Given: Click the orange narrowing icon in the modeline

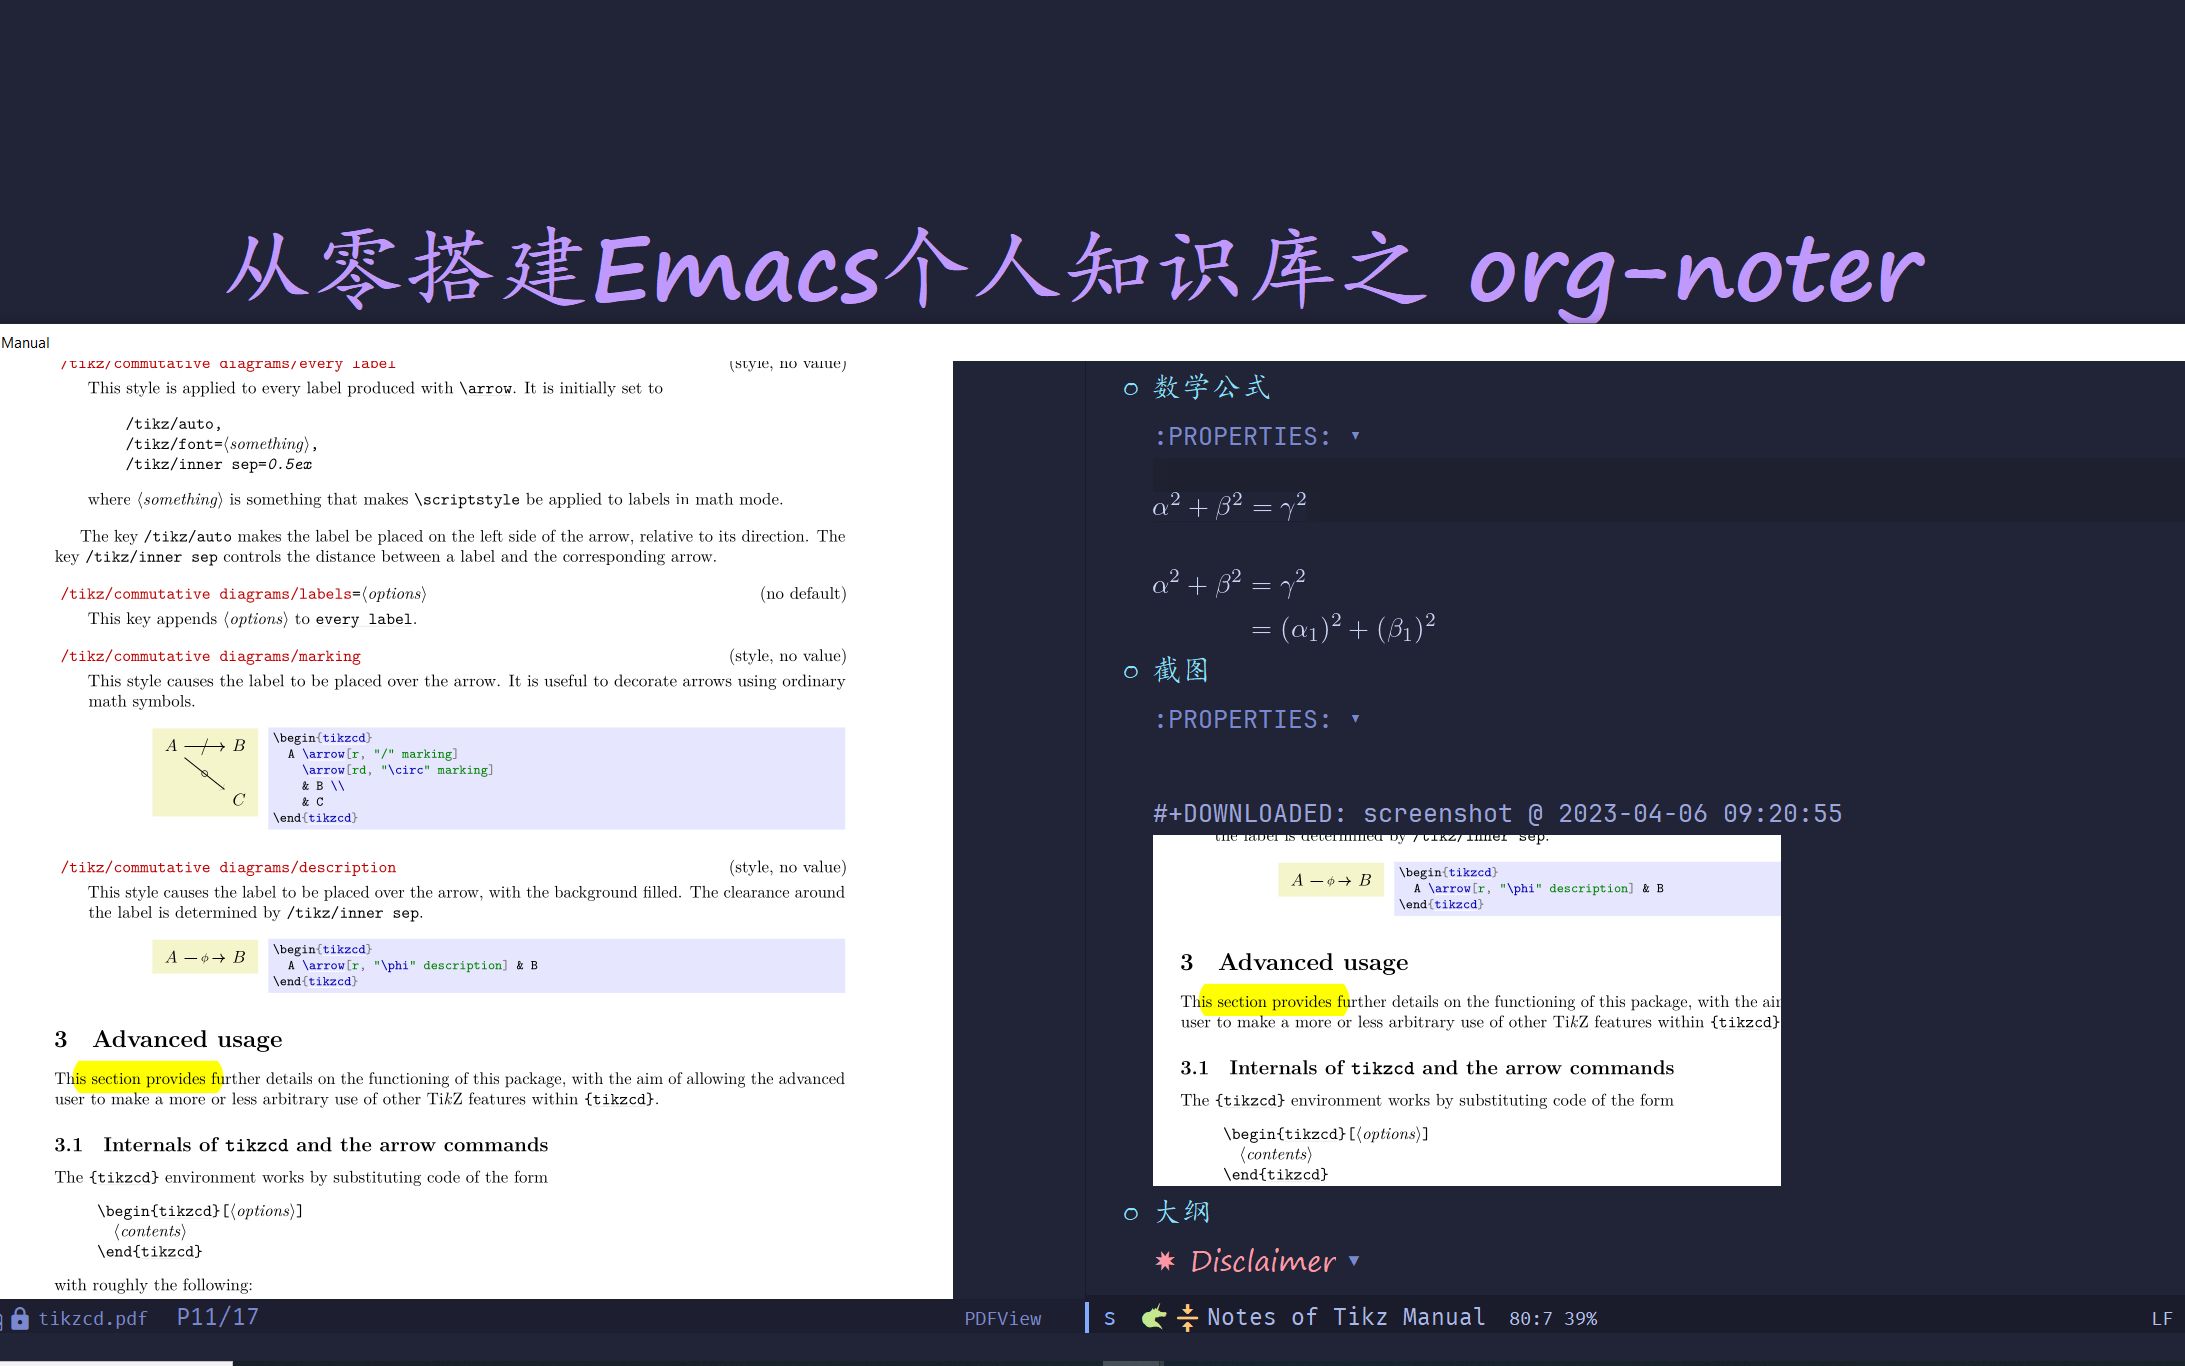Looking at the screenshot, I should pyautogui.click(x=1187, y=1317).
